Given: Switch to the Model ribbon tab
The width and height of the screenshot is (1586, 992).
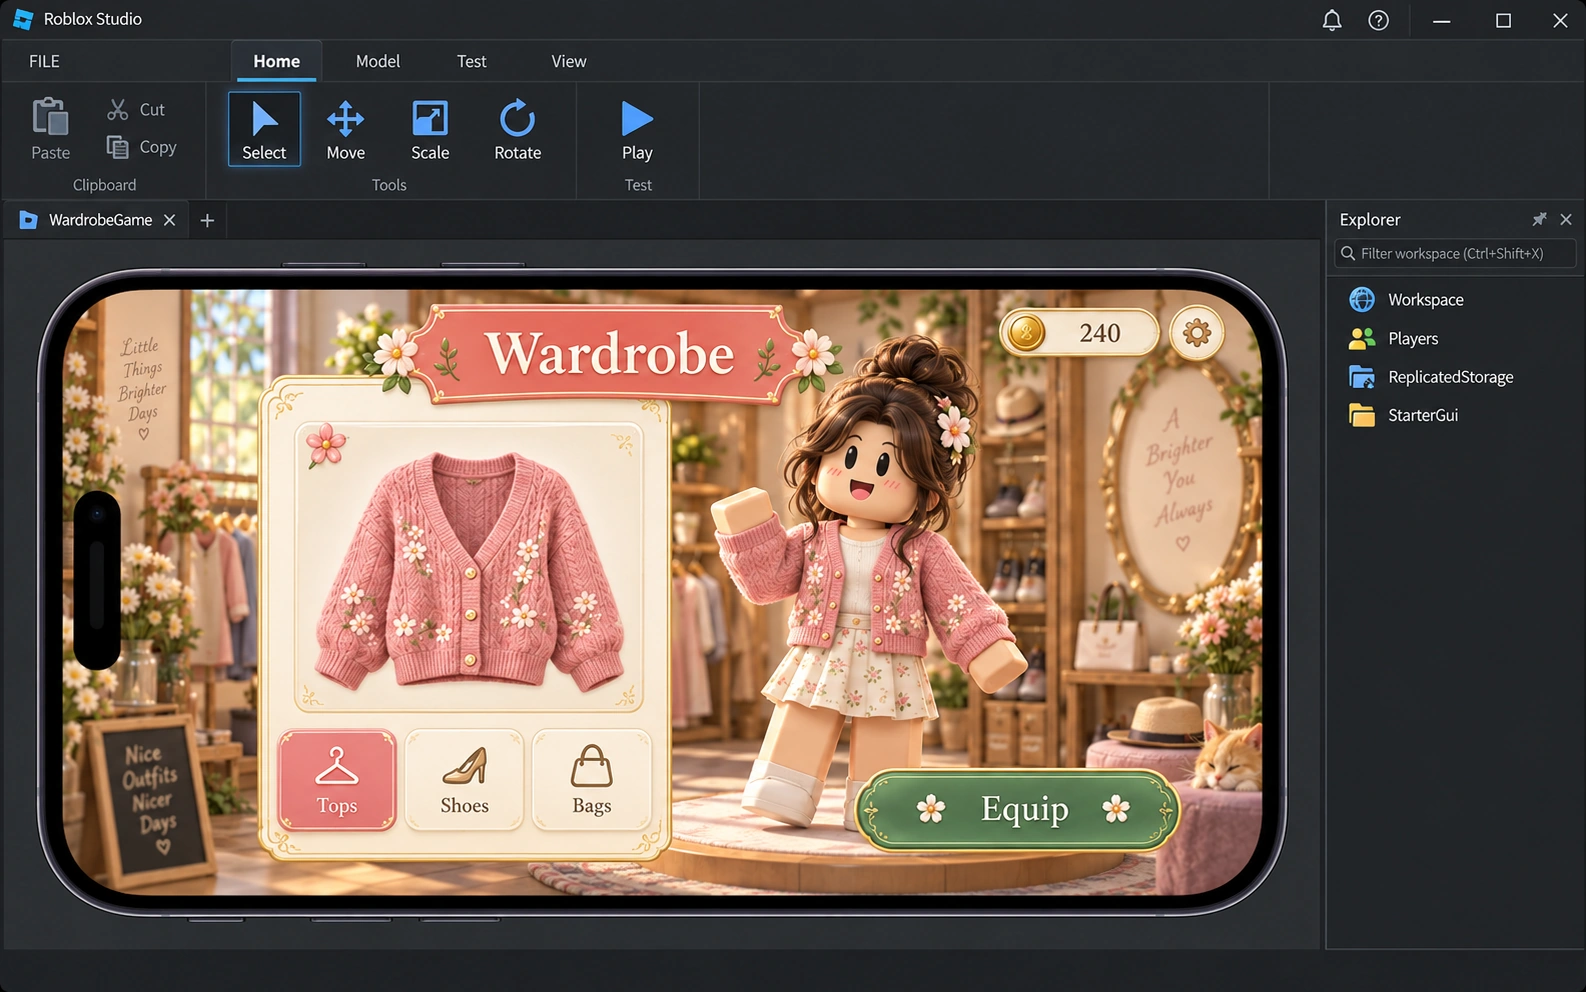Looking at the screenshot, I should [x=378, y=61].
